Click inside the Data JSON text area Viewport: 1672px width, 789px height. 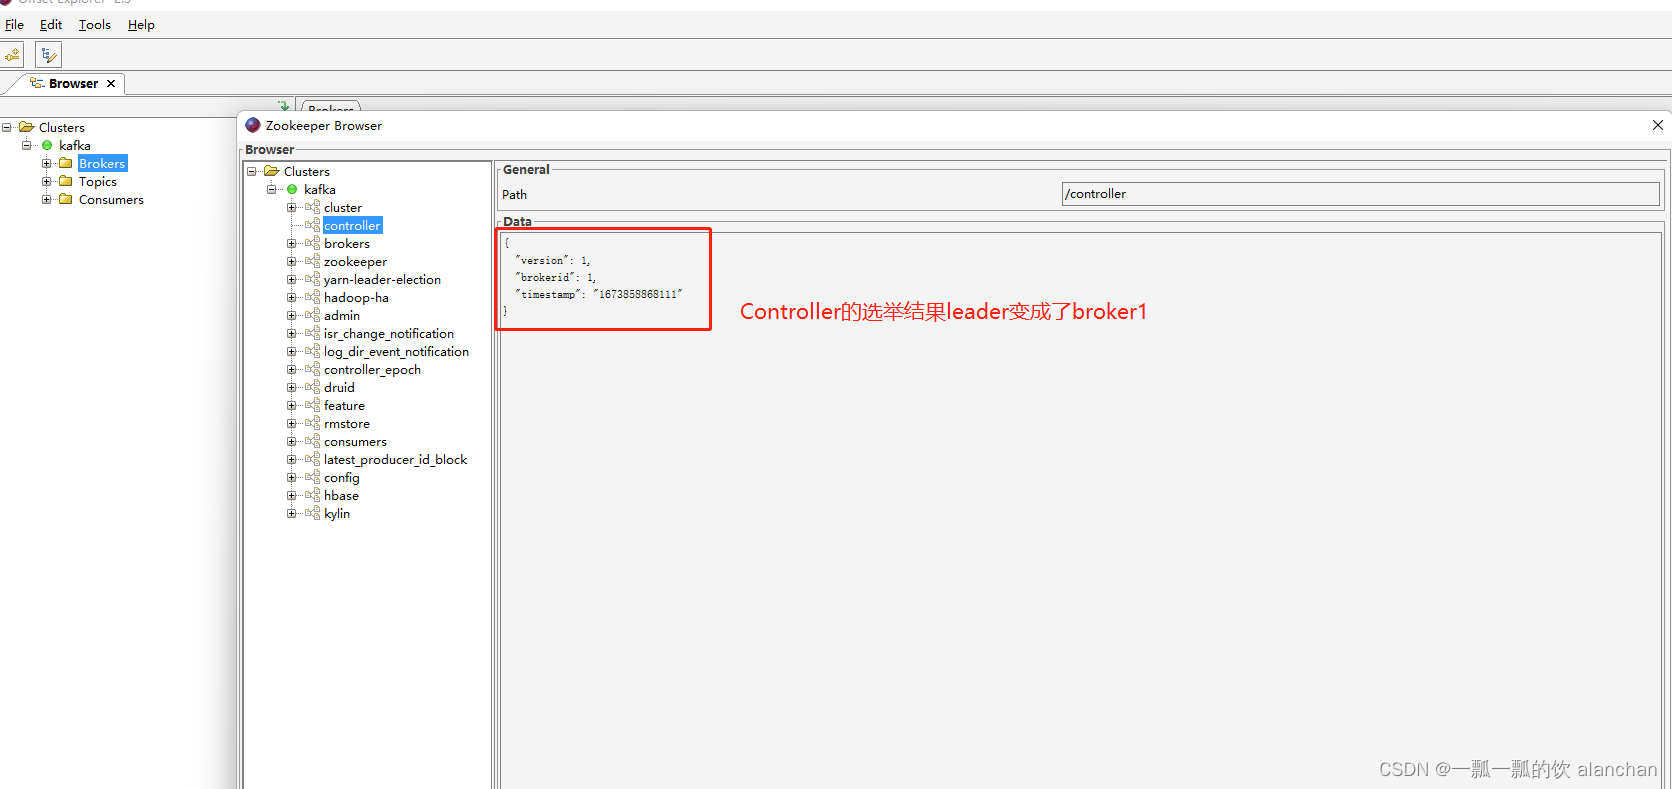pos(1080,510)
